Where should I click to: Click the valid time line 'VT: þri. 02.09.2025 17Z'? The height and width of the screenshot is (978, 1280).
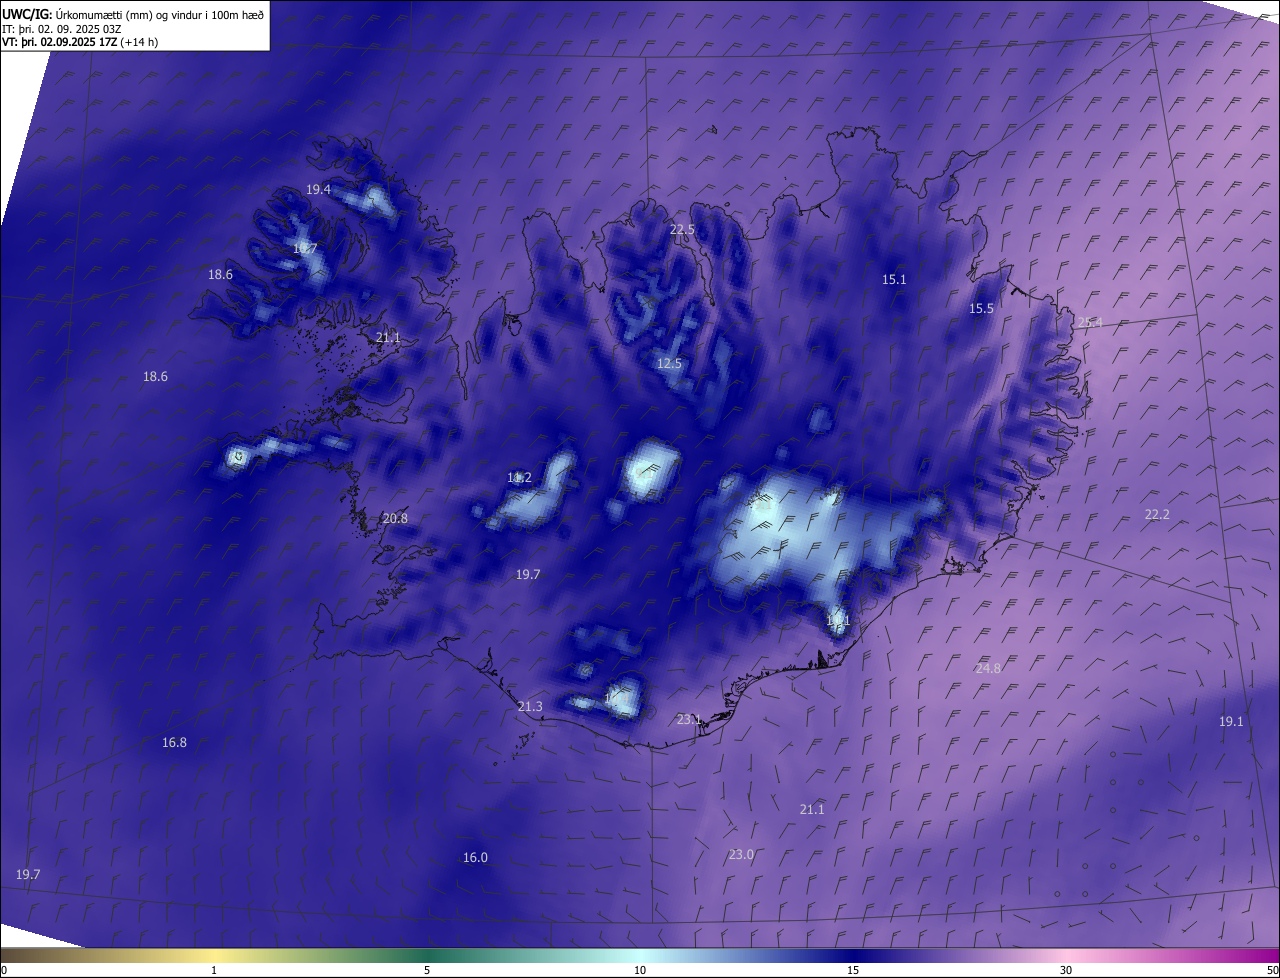(59, 42)
